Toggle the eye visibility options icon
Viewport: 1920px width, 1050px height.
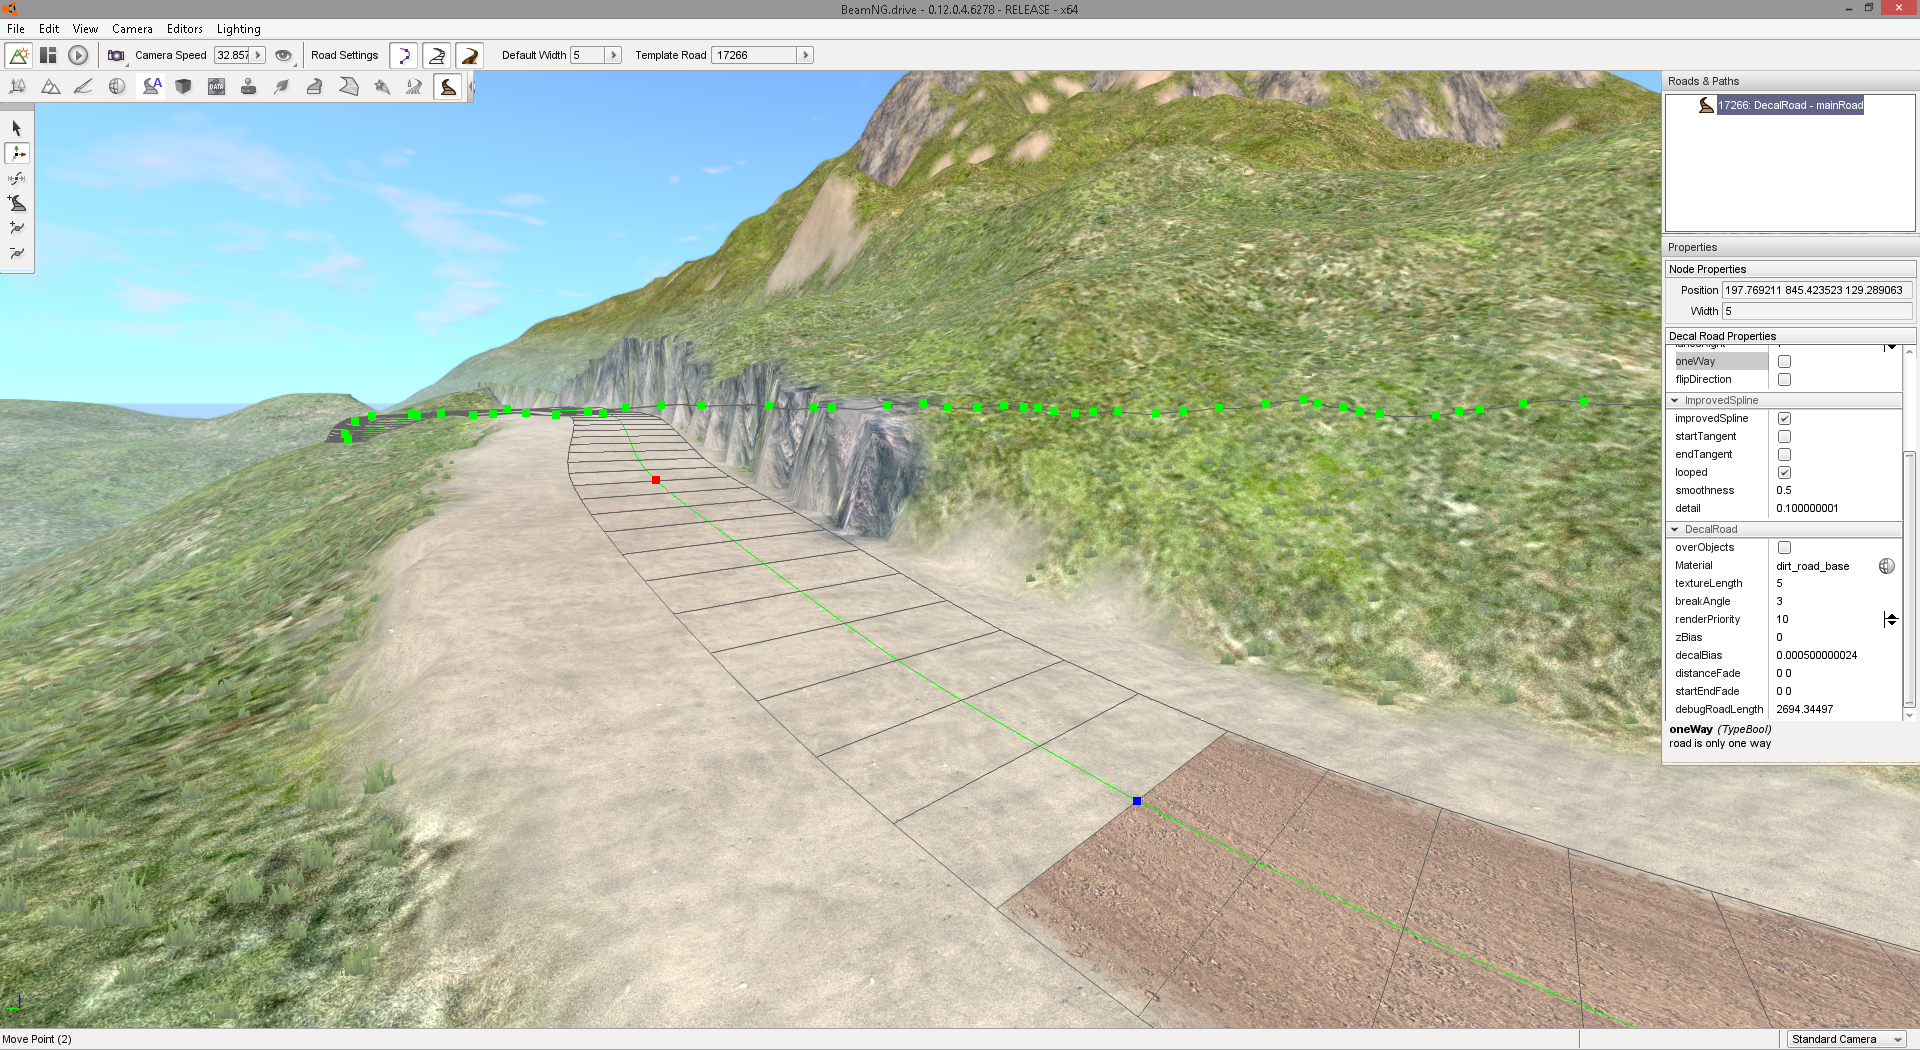pyautogui.click(x=284, y=55)
